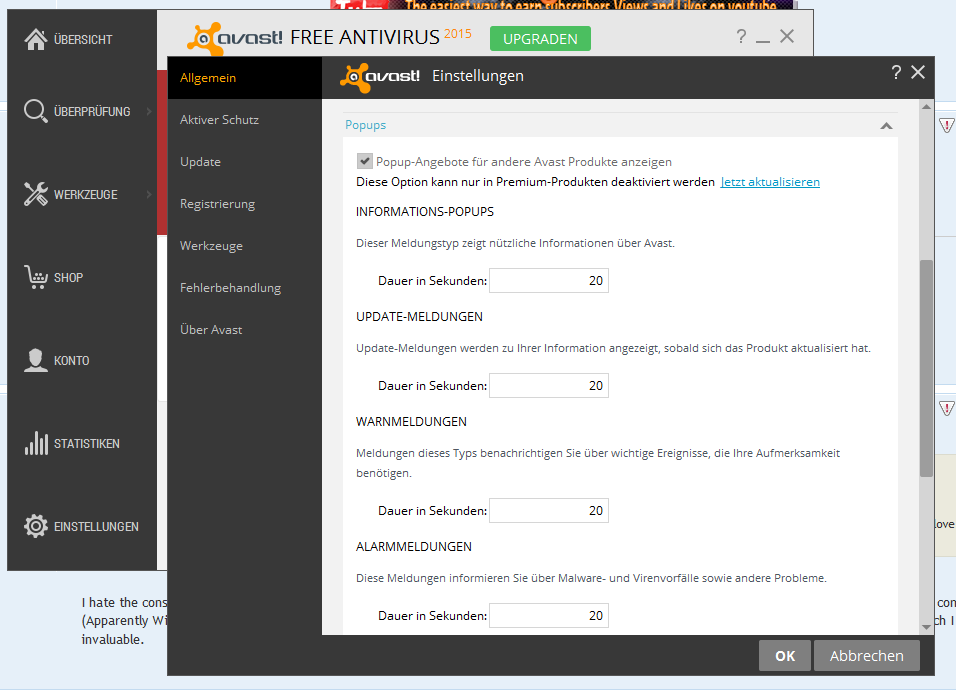This screenshot has width=956, height=697.
Task: Open the Übersicht home icon
Action: pos(35,39)
